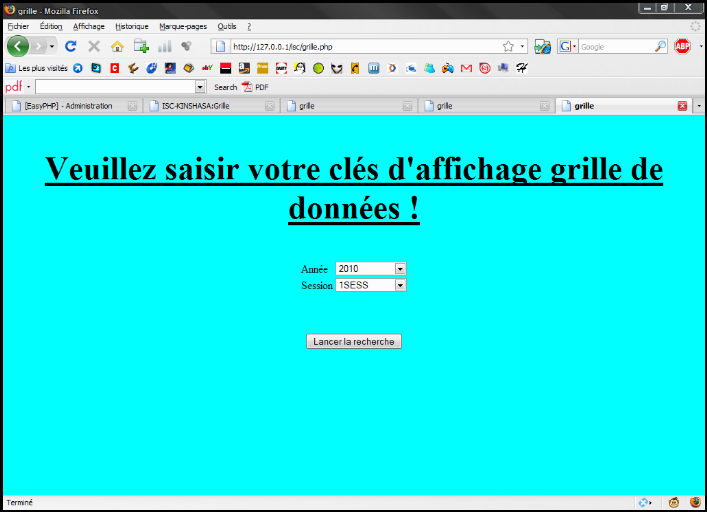Click the Google search magnifier icon

coord(660,46)
